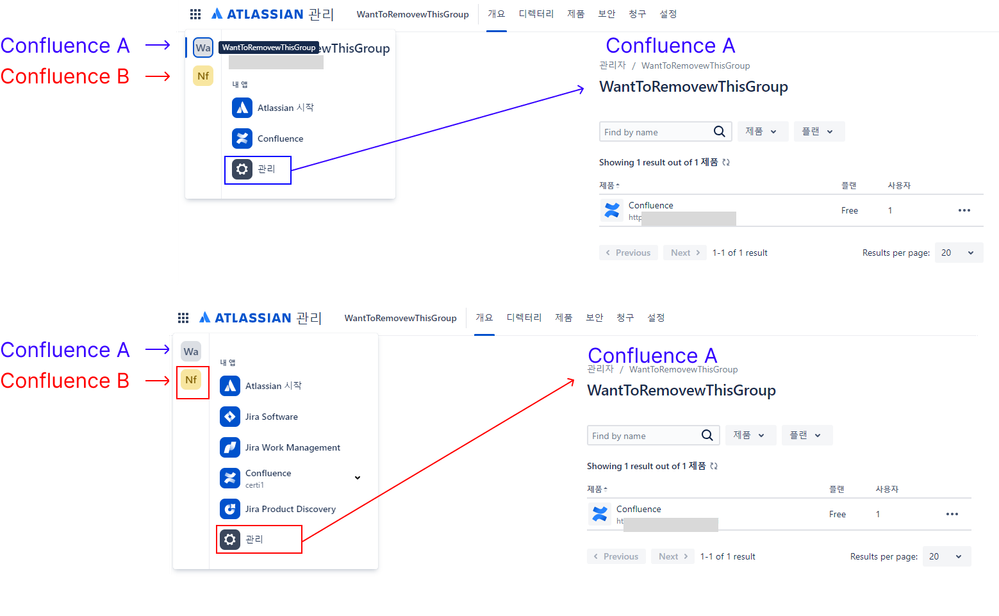Select the Wa site avatar in the upper panel

click(203, 48)
